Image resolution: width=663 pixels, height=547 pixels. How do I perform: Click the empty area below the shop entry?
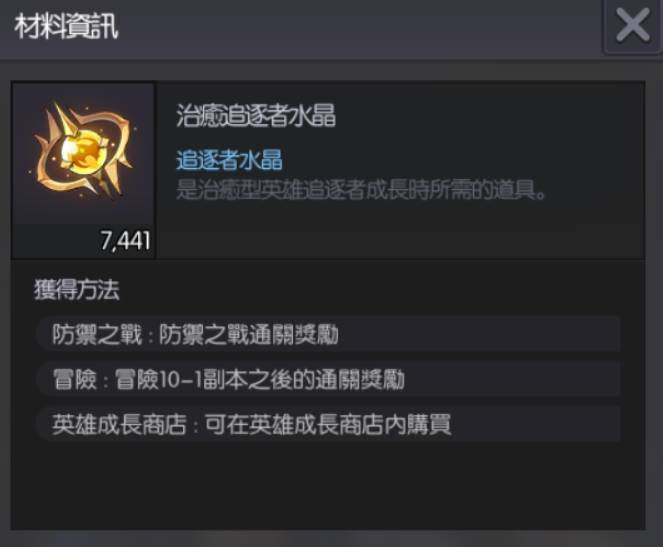click(328, 486)
